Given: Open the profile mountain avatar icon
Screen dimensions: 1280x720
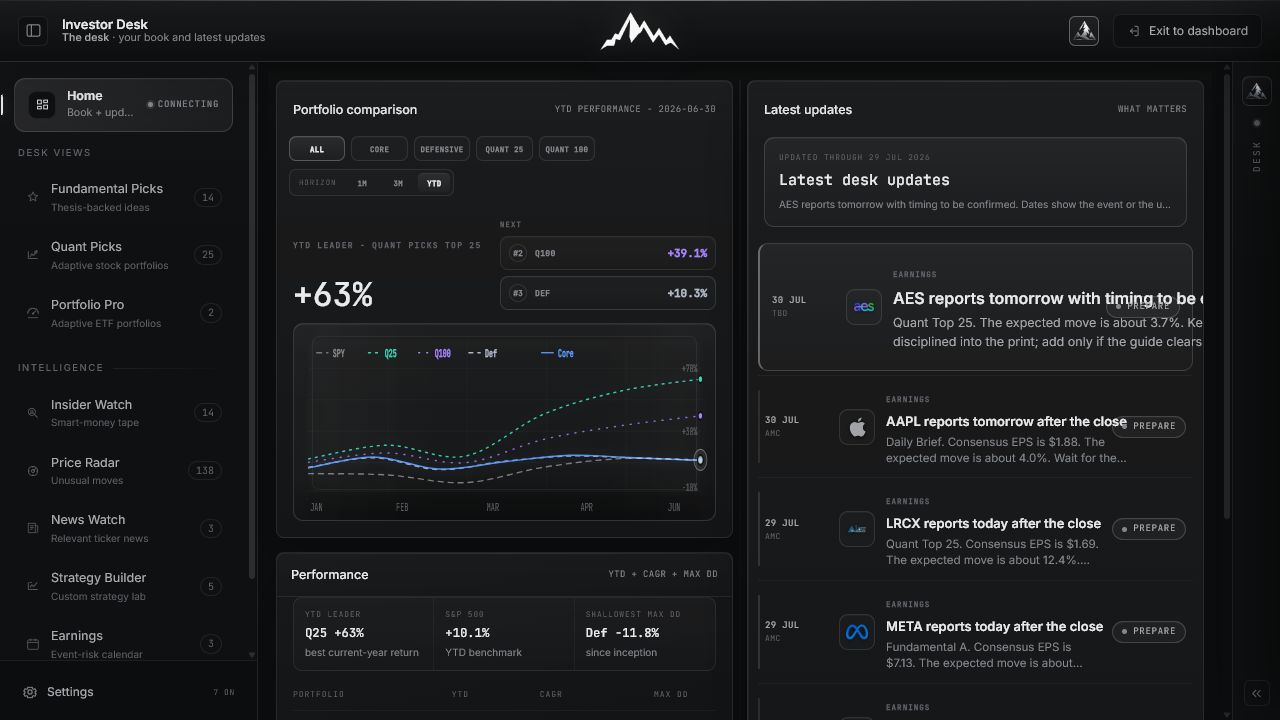Looking at the screenshot, I should tap(1084, 31).
